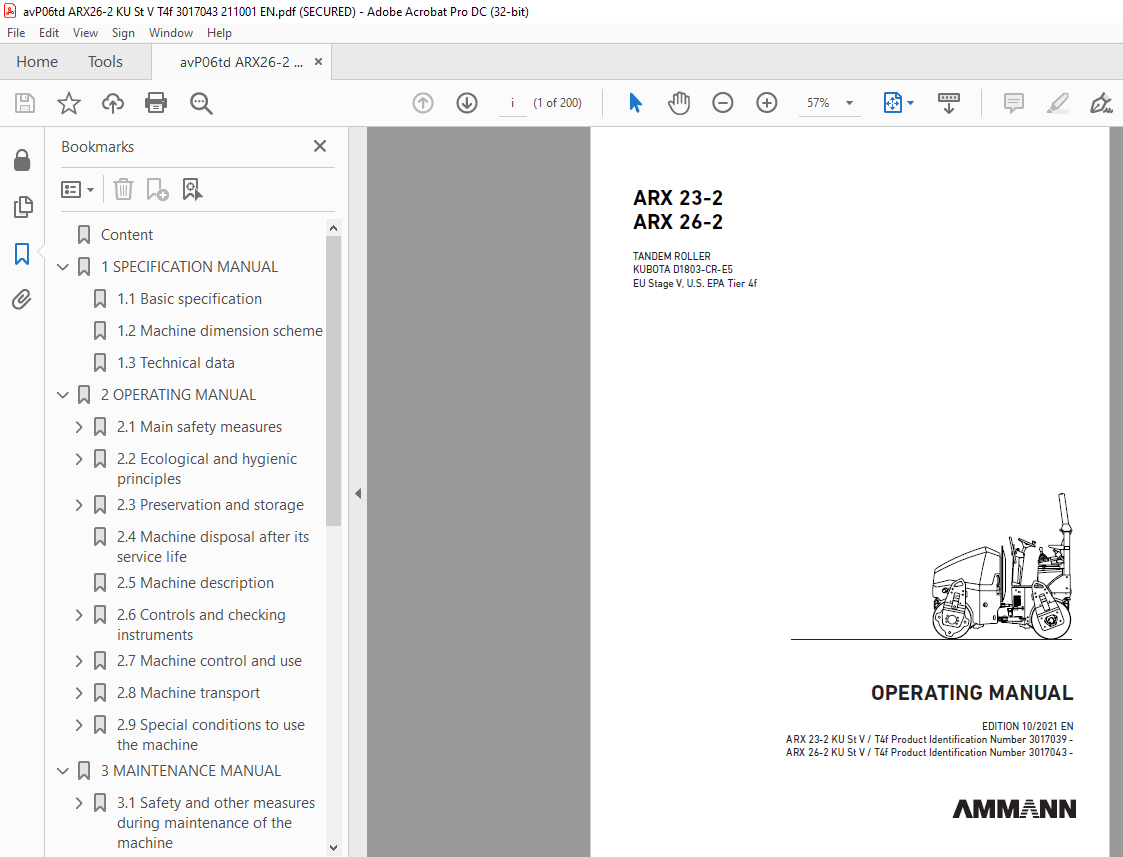
Task: Switch to the Home tab
Action: point(37,62)
